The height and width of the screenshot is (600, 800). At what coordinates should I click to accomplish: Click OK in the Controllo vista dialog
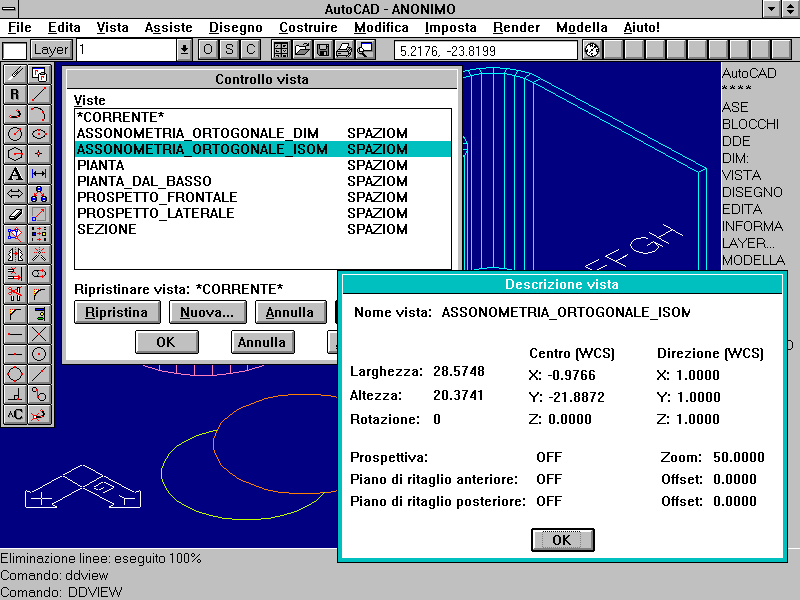pos(166,342)
